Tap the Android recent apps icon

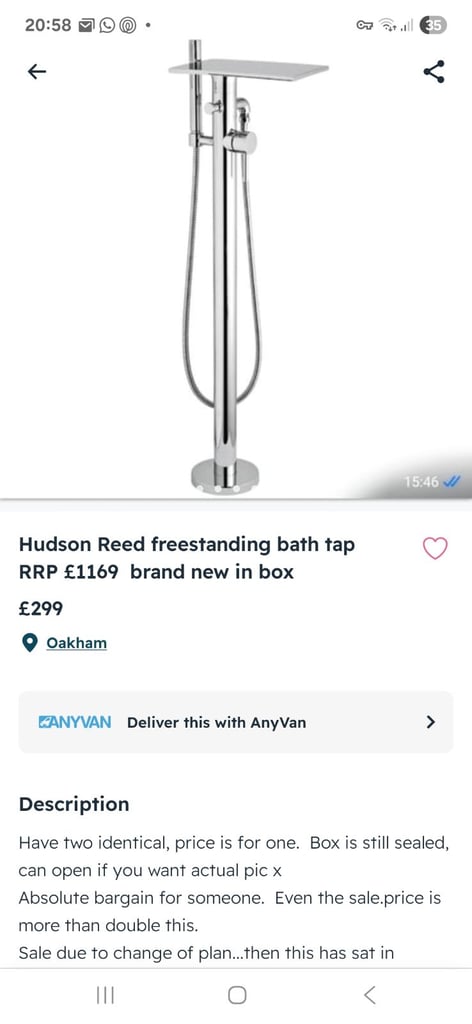click(105, 995)
